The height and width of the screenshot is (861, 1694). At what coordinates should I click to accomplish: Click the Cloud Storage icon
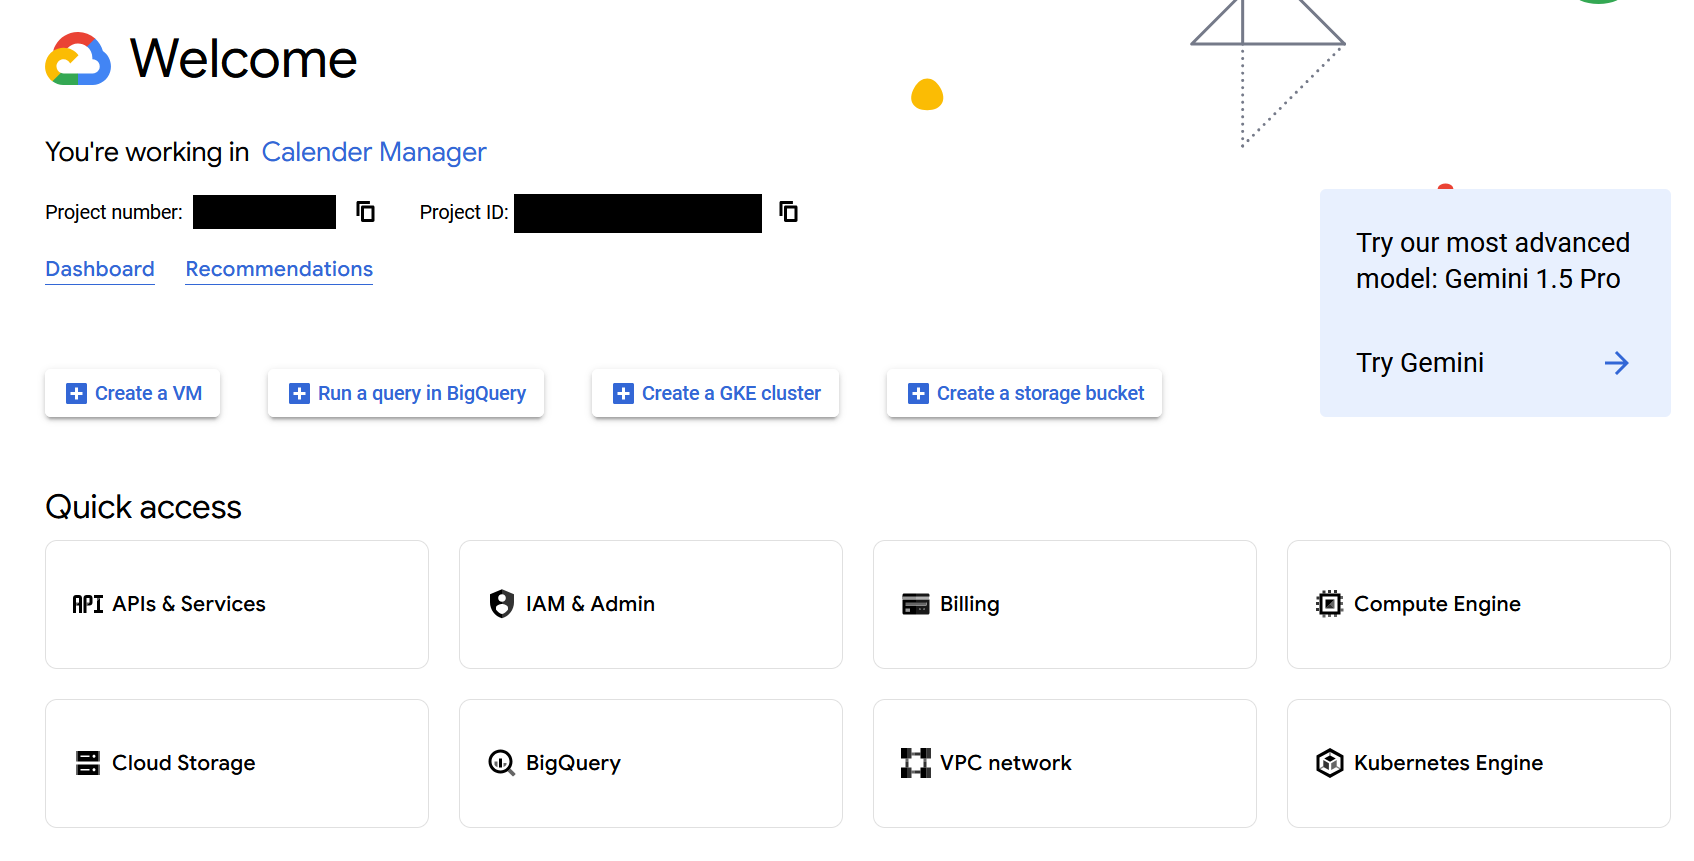[x=88, y=763]
